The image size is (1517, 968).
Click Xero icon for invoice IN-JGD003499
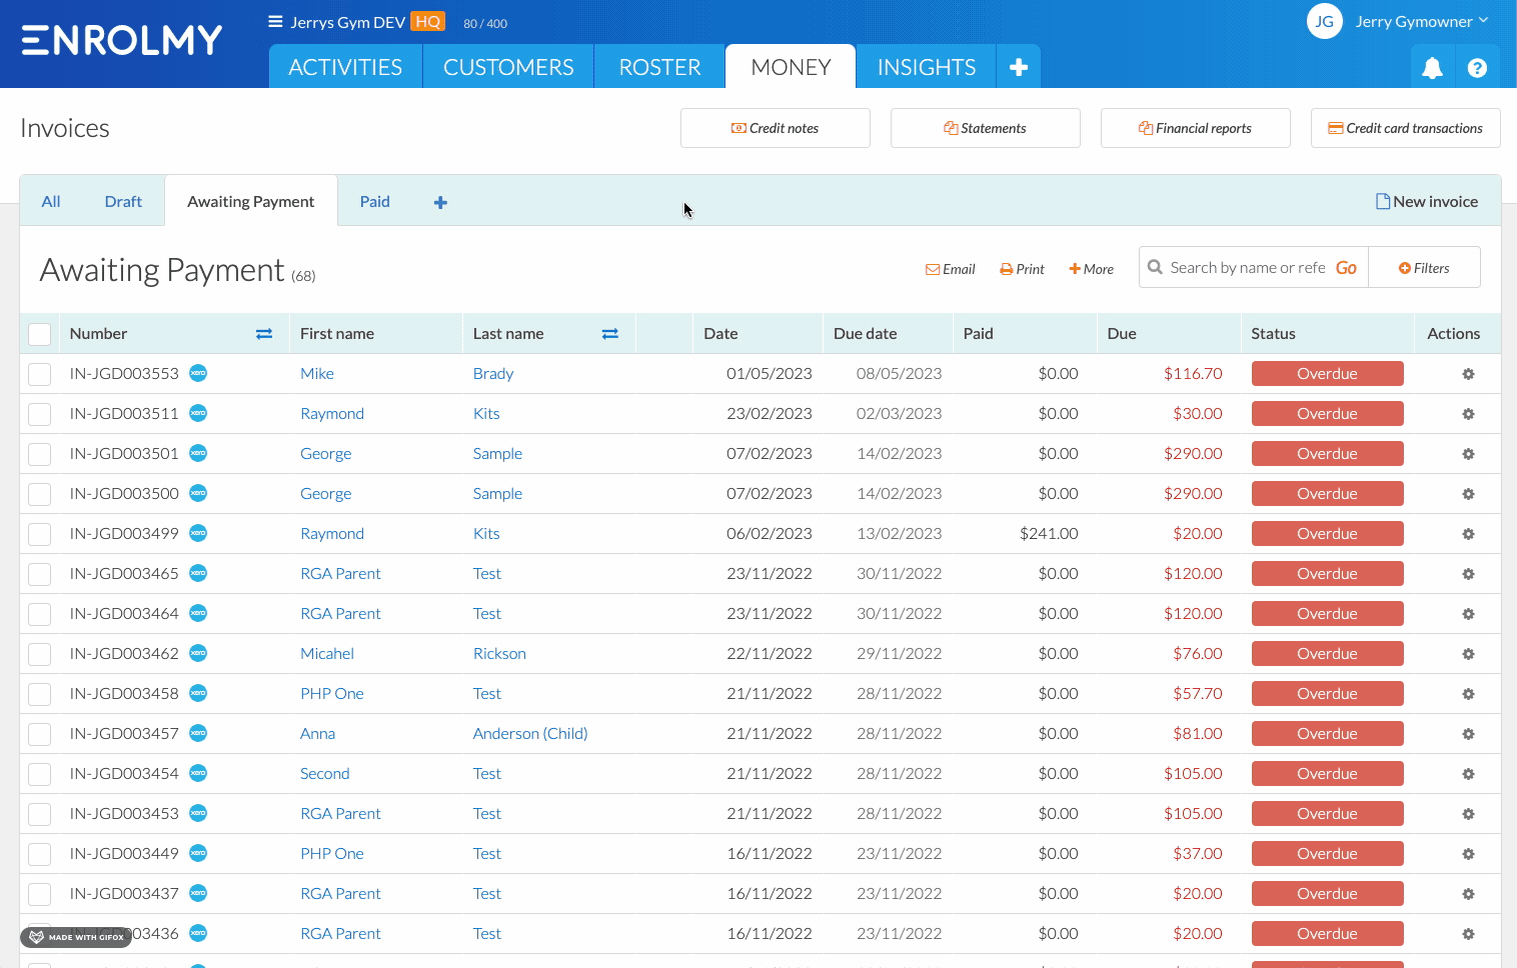pyautogui.click(x=198, y=533)
